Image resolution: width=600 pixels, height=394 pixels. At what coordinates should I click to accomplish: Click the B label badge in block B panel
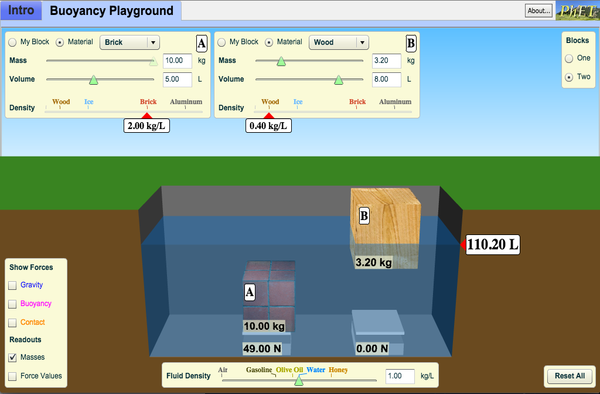pyautogui.click(x=411, y=44)
